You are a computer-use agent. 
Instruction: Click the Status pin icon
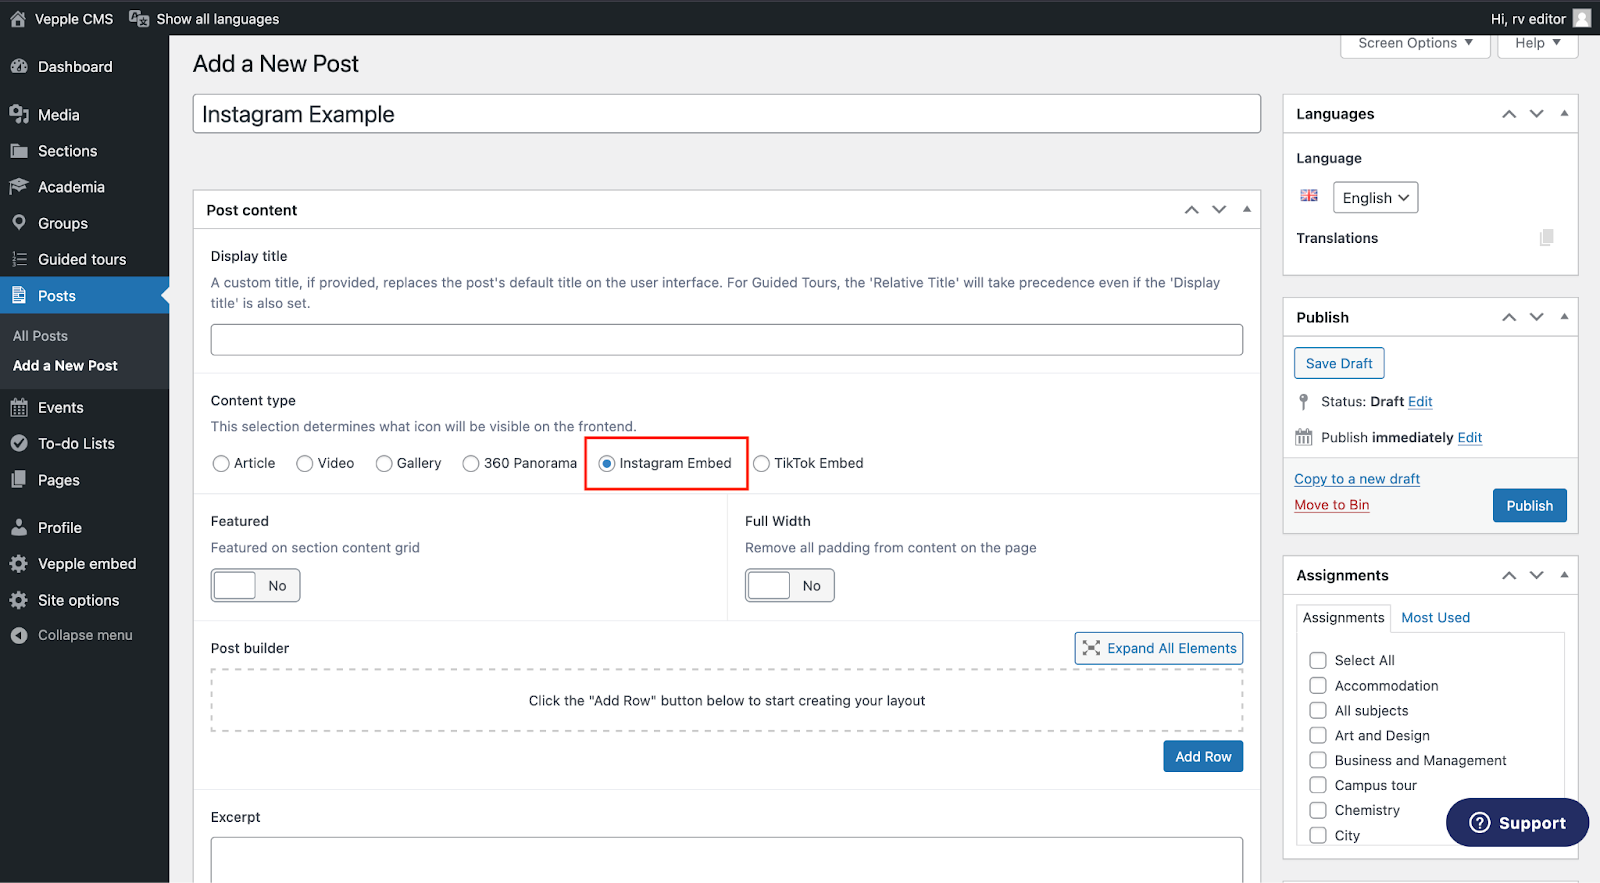[x=1303, y=401]
